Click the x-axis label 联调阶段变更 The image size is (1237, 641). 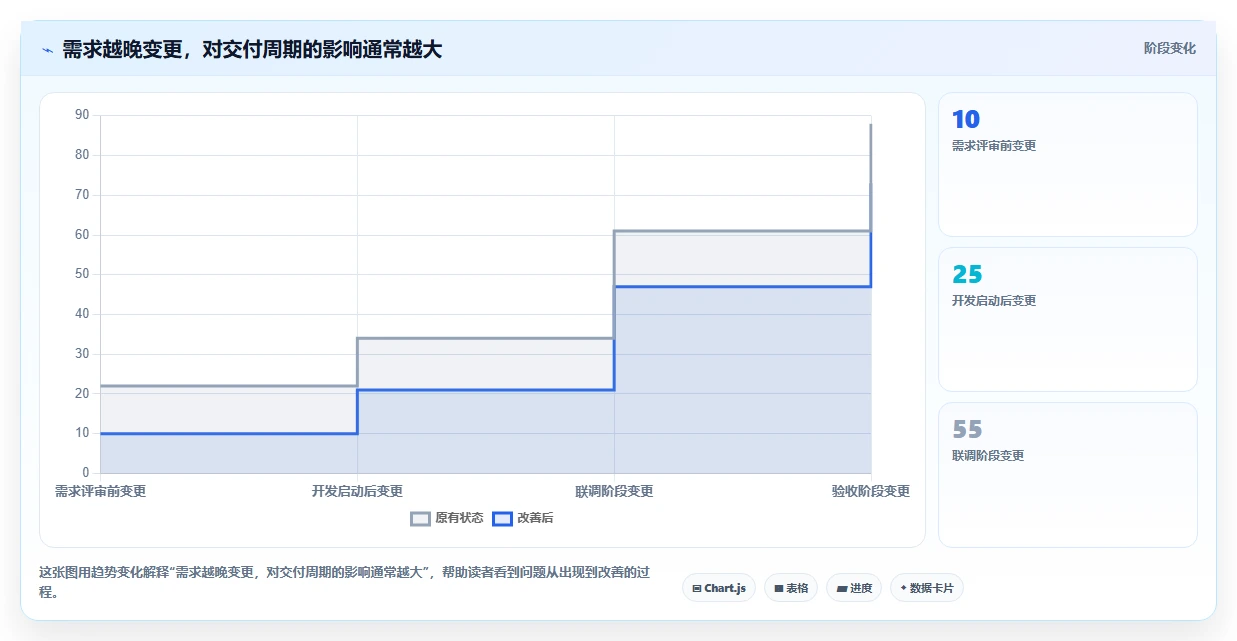[x=614, y=491]
